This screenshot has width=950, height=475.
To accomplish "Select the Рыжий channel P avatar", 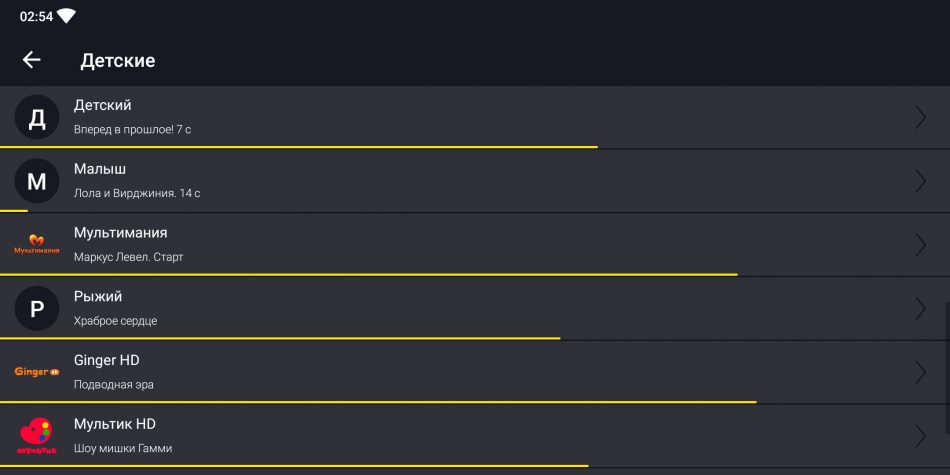I will coord(37,308).
